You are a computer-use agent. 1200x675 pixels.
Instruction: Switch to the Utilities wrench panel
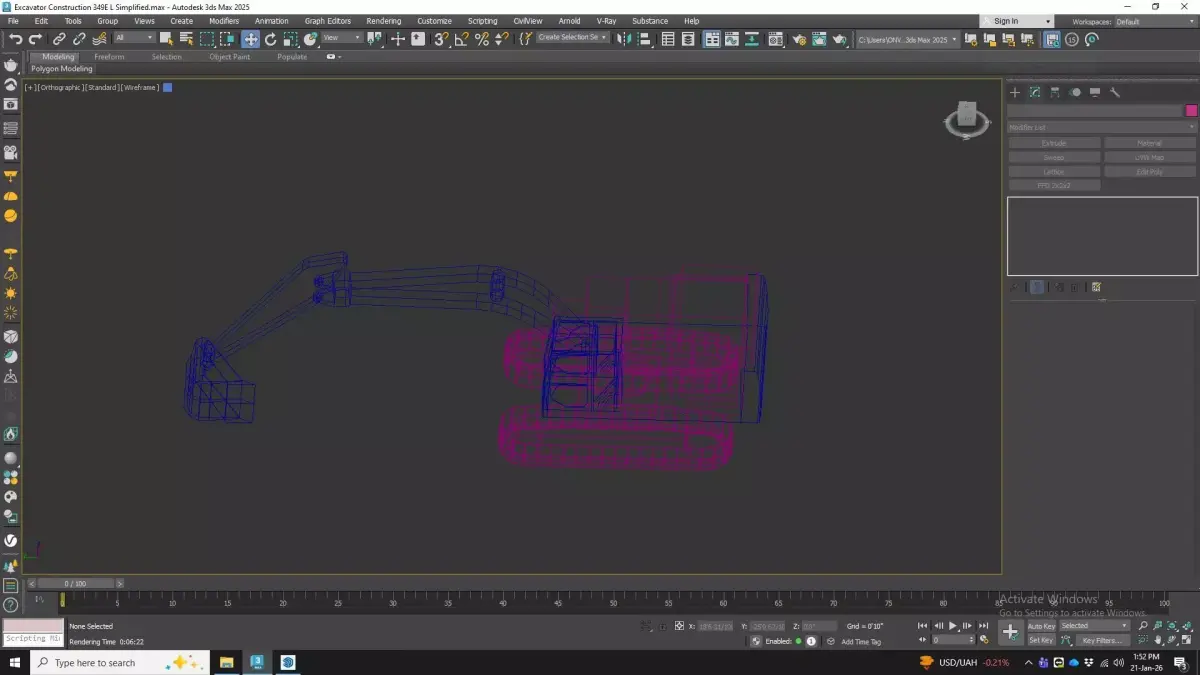coord(1115,92)
